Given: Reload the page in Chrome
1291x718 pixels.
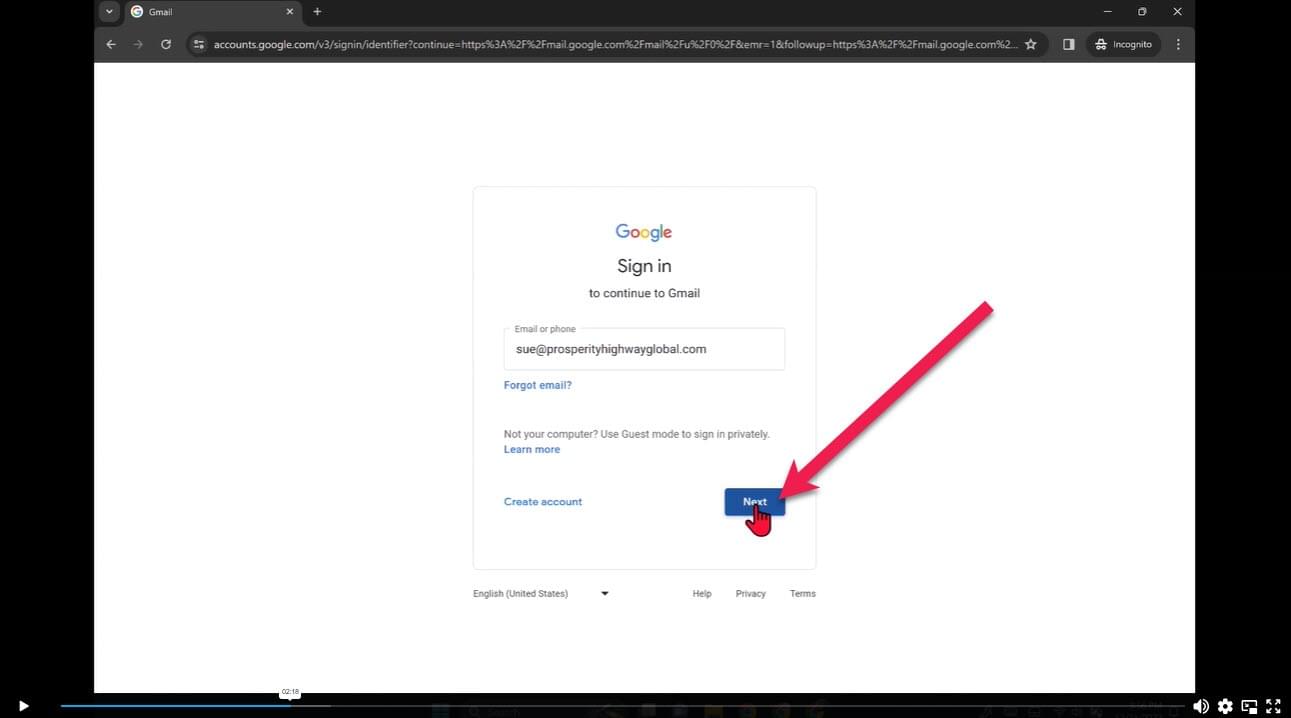Looking at the screenshot, I should click(166, 44).
